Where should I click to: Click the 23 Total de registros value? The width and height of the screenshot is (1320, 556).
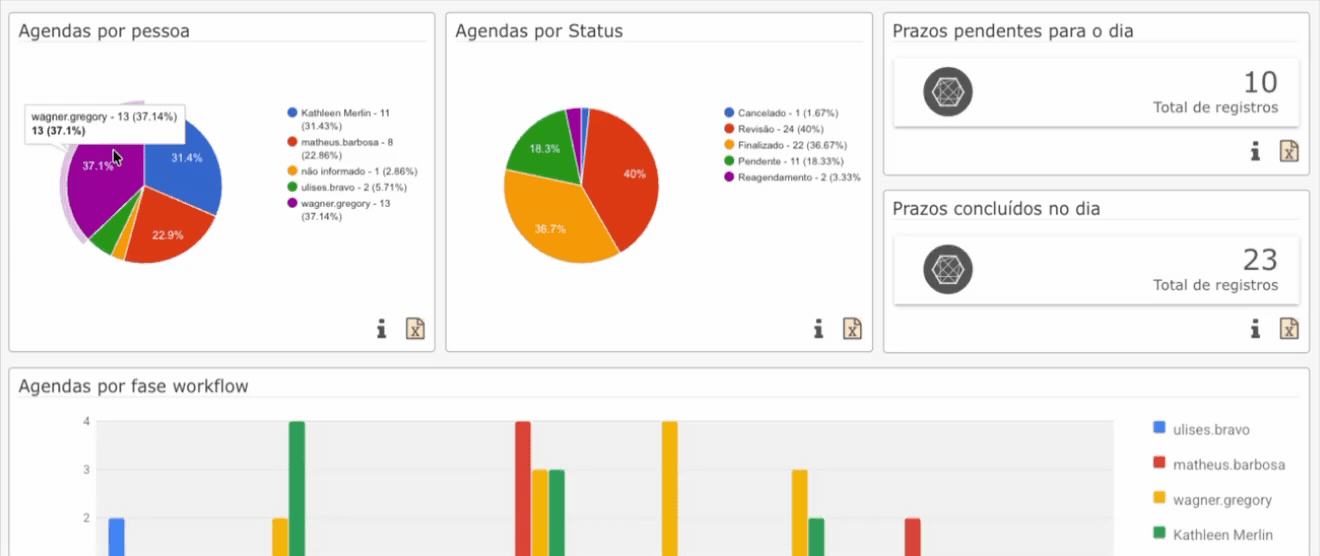point(1259,259)
